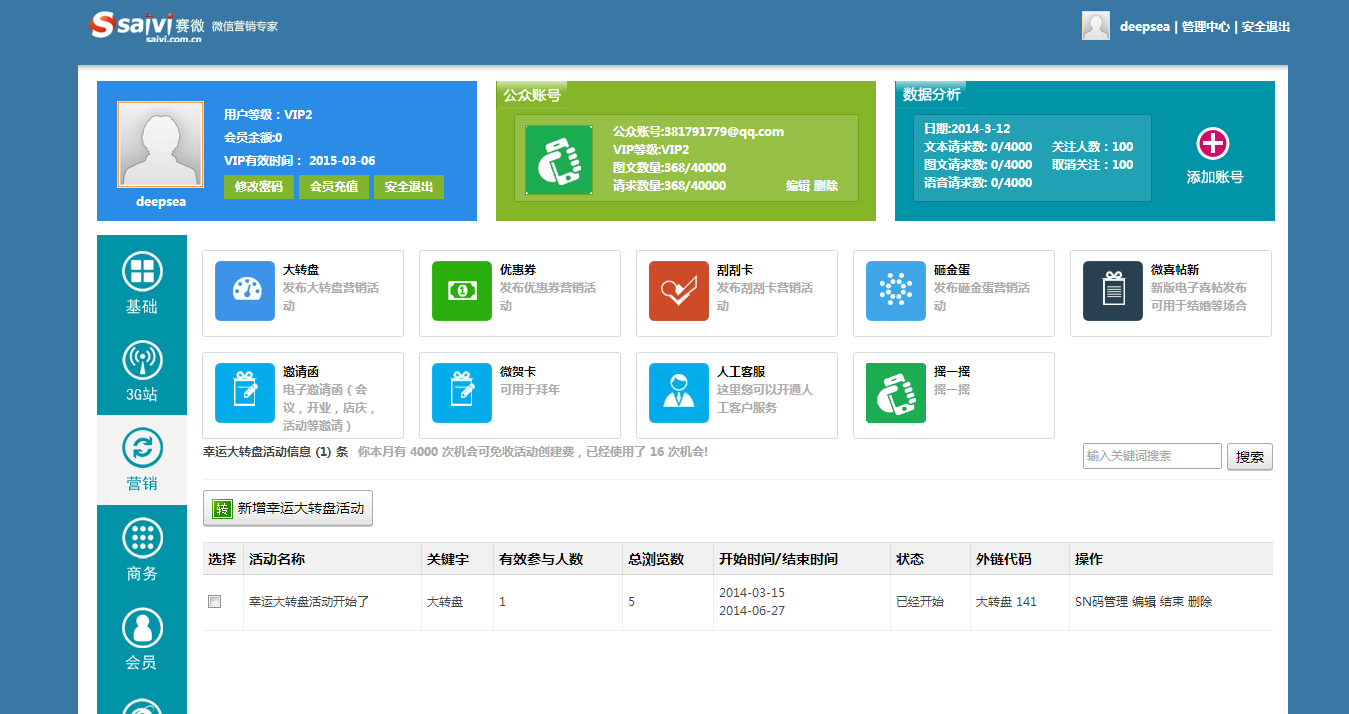Screen dimensions: 1349x714
Task: Click the 搜索 search button
Action: (1249, 457)
